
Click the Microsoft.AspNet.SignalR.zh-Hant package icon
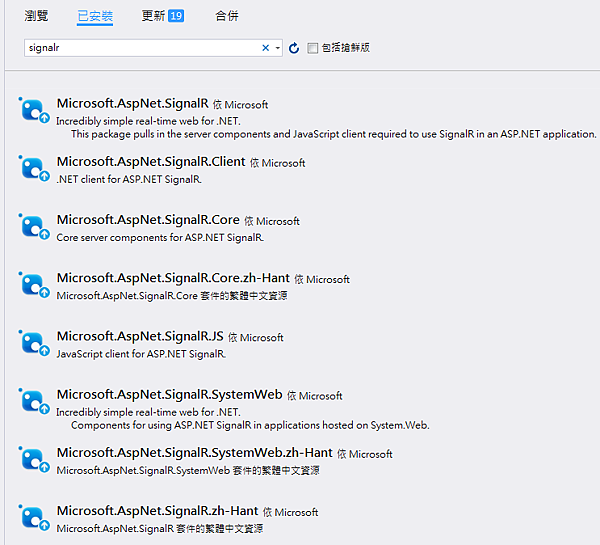click(34, 518)
